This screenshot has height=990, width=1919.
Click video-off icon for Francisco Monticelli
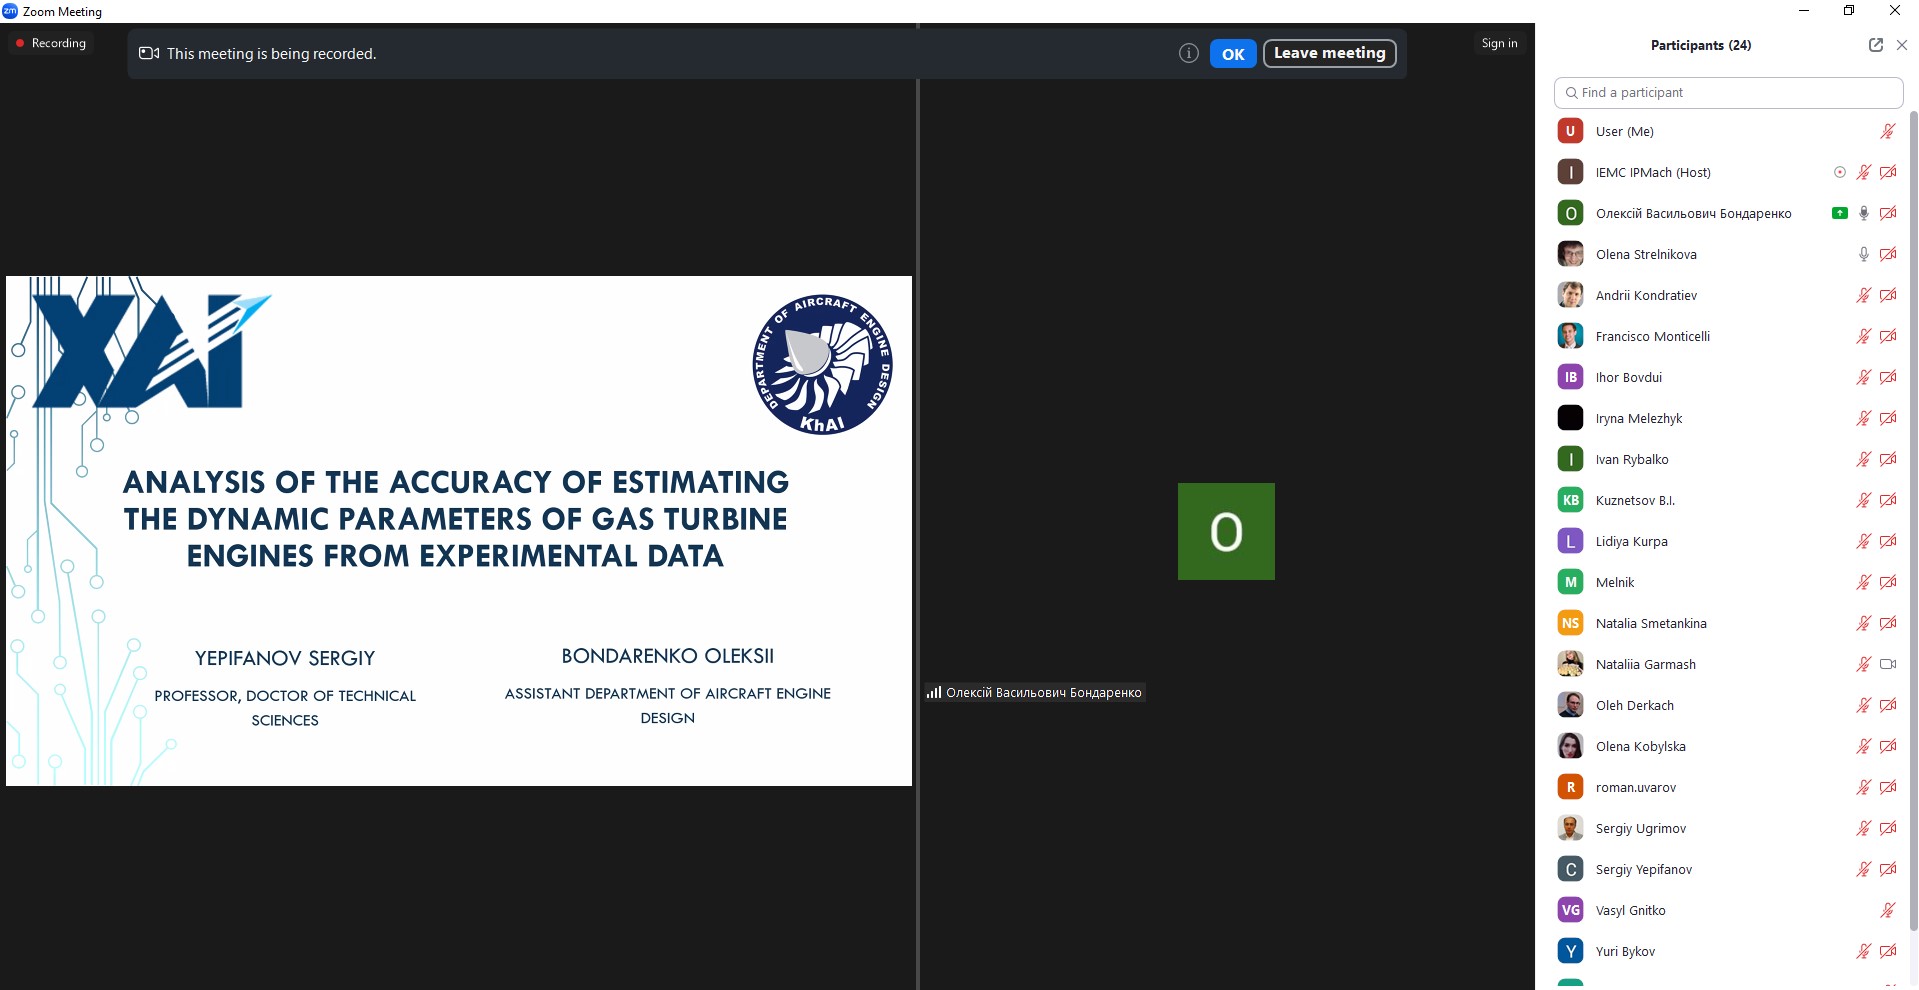click(x=1888, y=336)
